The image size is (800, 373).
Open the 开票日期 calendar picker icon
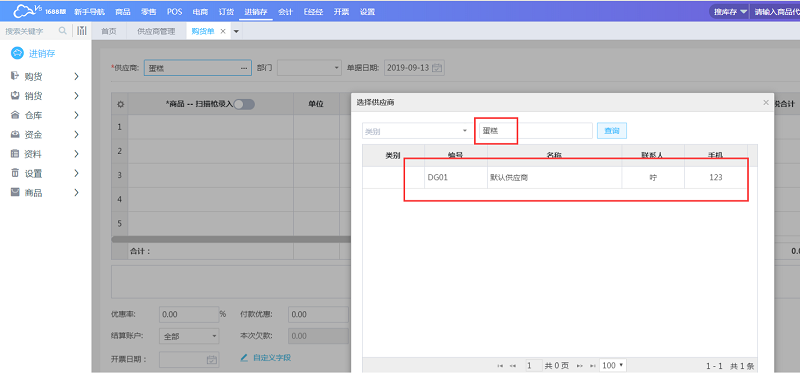pyautogui.click(x=212, y=359)
